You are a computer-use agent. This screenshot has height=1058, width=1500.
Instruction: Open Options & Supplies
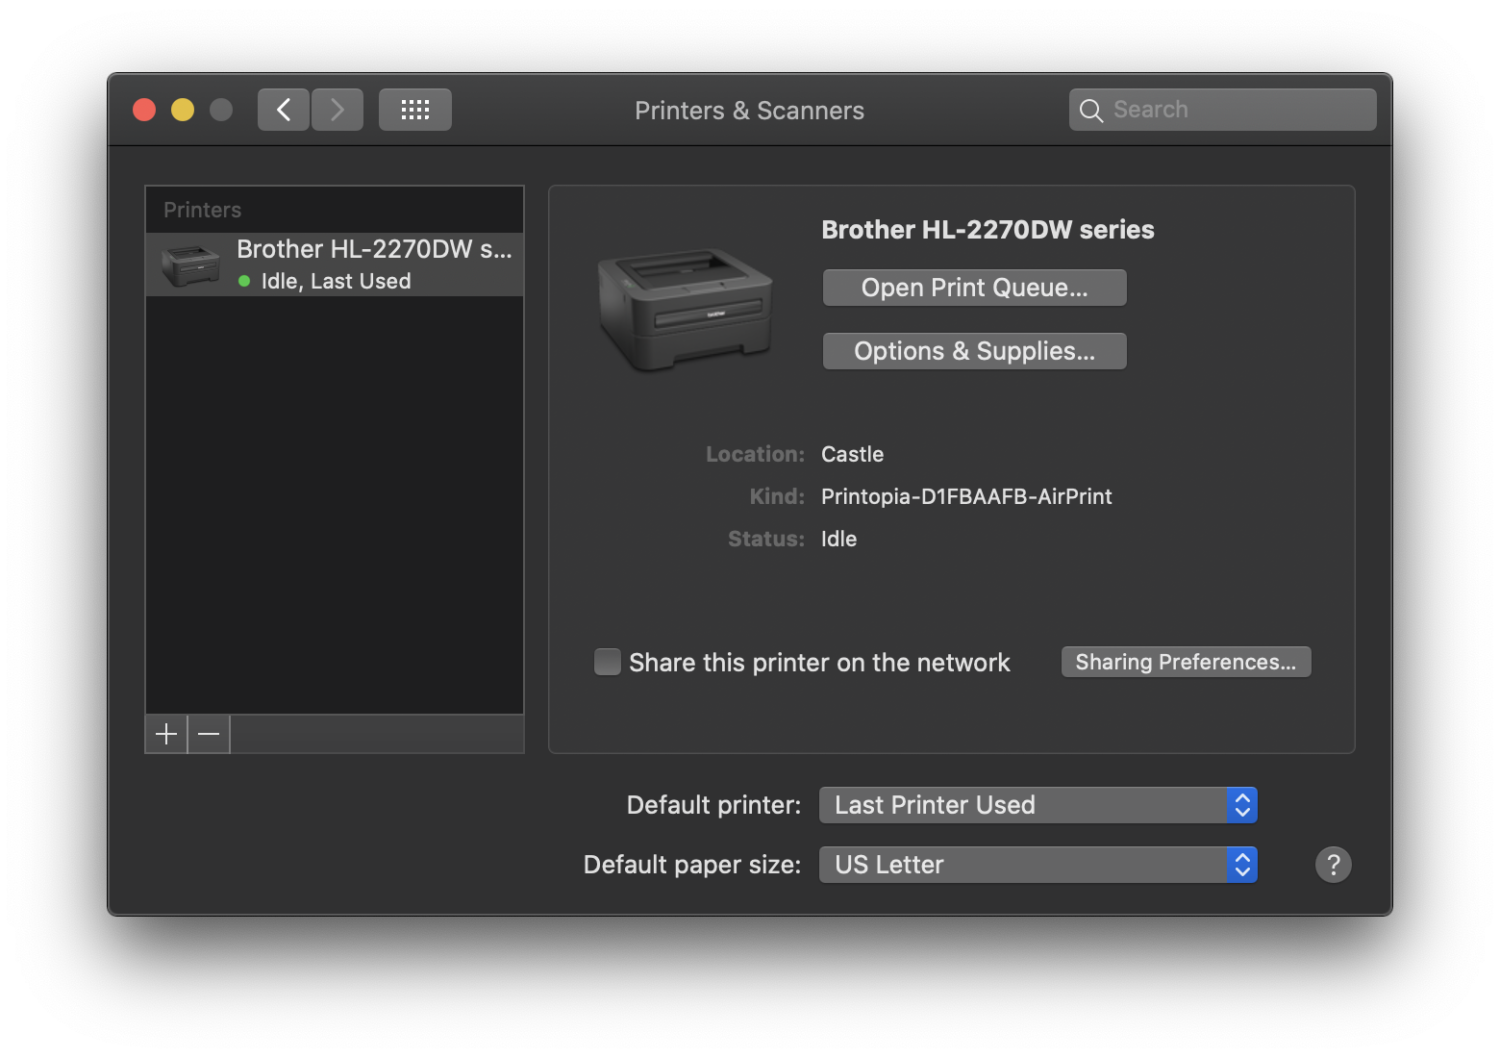pos(973,351)
